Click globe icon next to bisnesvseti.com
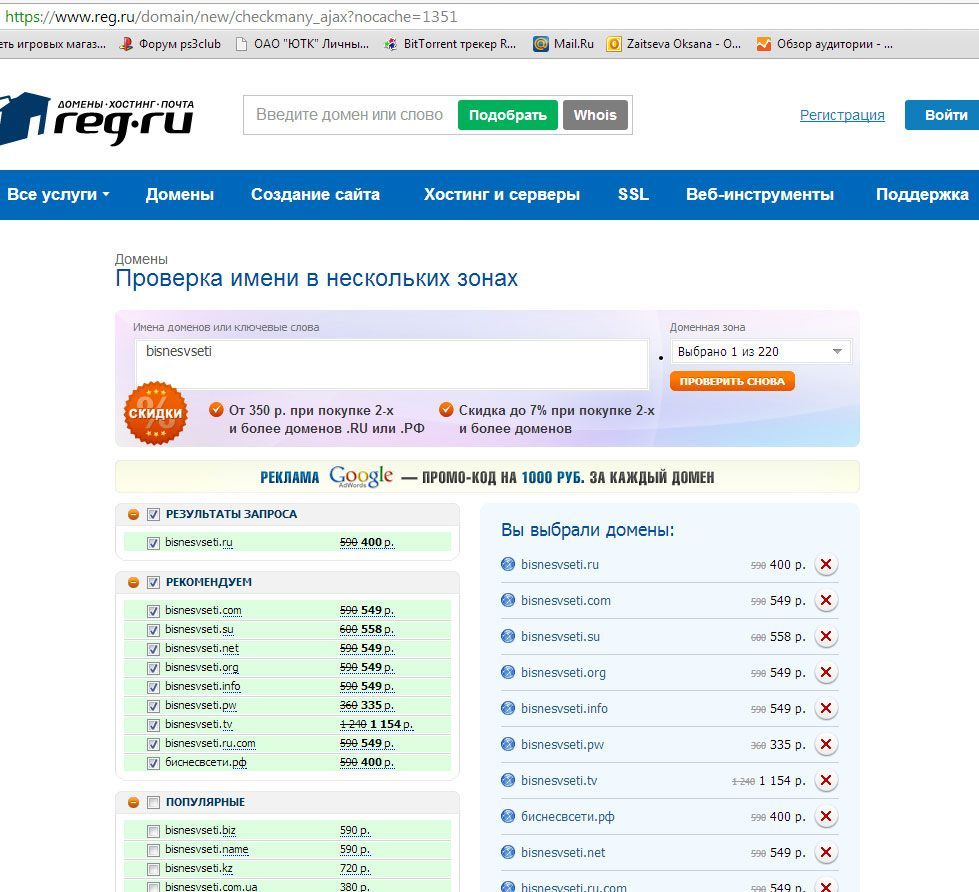 point(508,601)
